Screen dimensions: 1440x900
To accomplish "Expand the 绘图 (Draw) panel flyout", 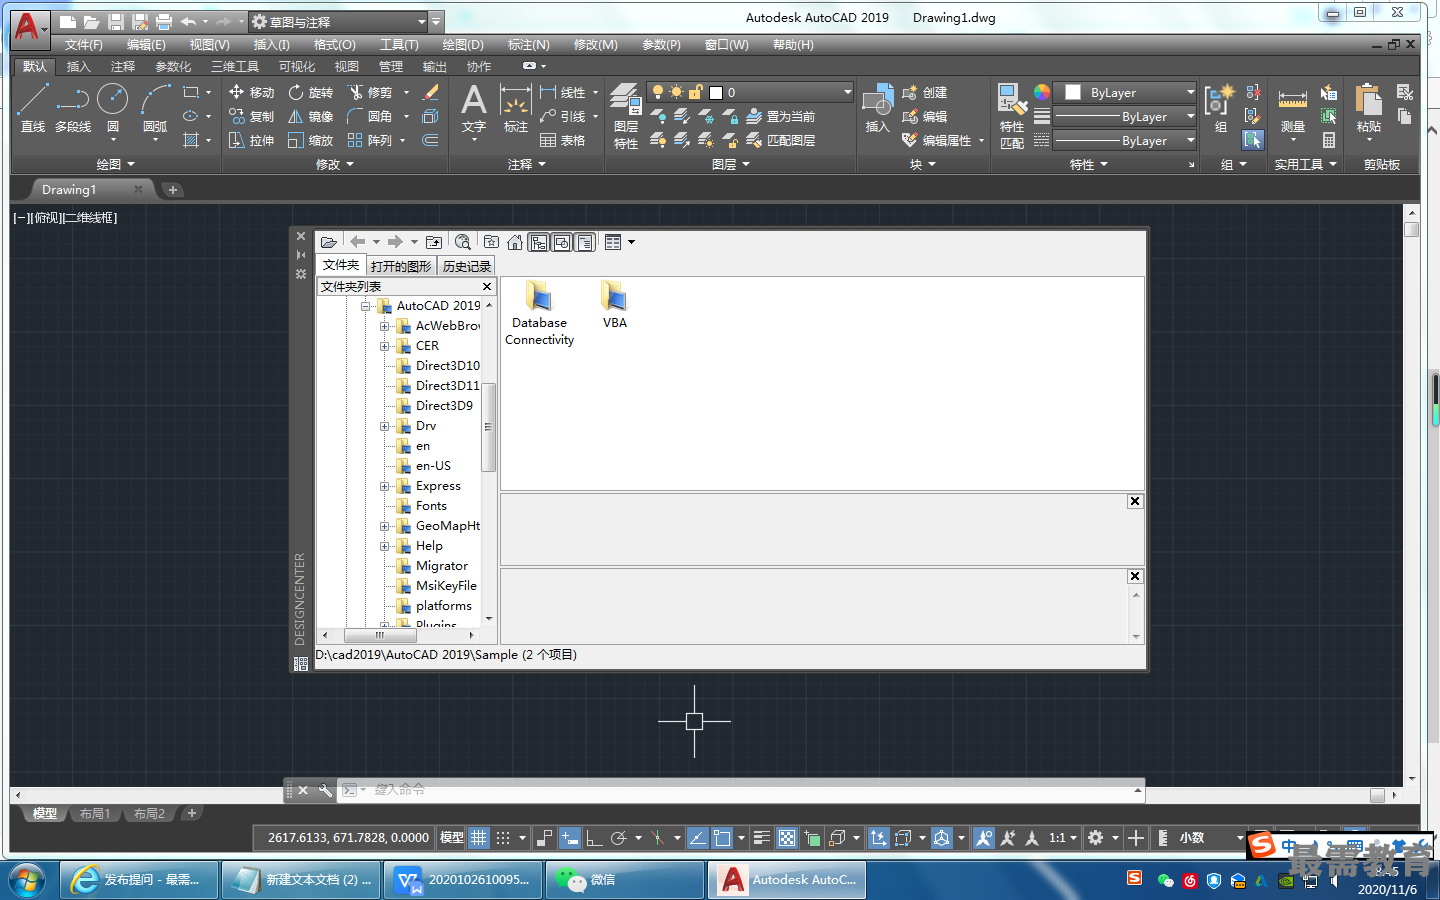I will (x=115, y=164).
